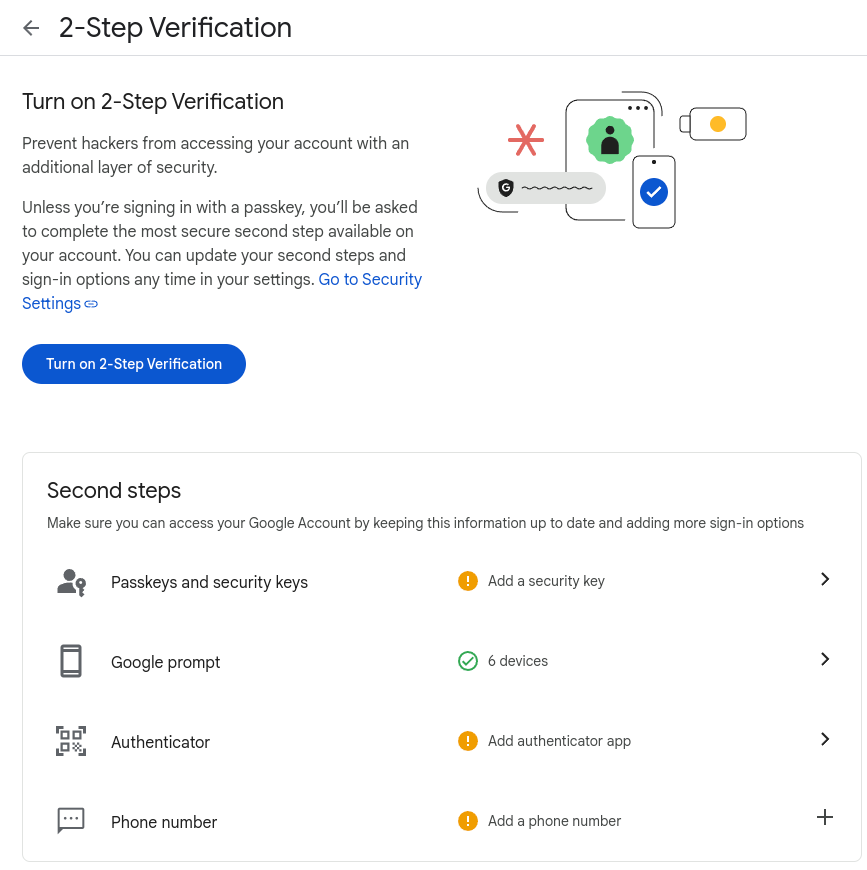Click the 2-Step Verification page title
867x870 pixels.
coord(175,28)
